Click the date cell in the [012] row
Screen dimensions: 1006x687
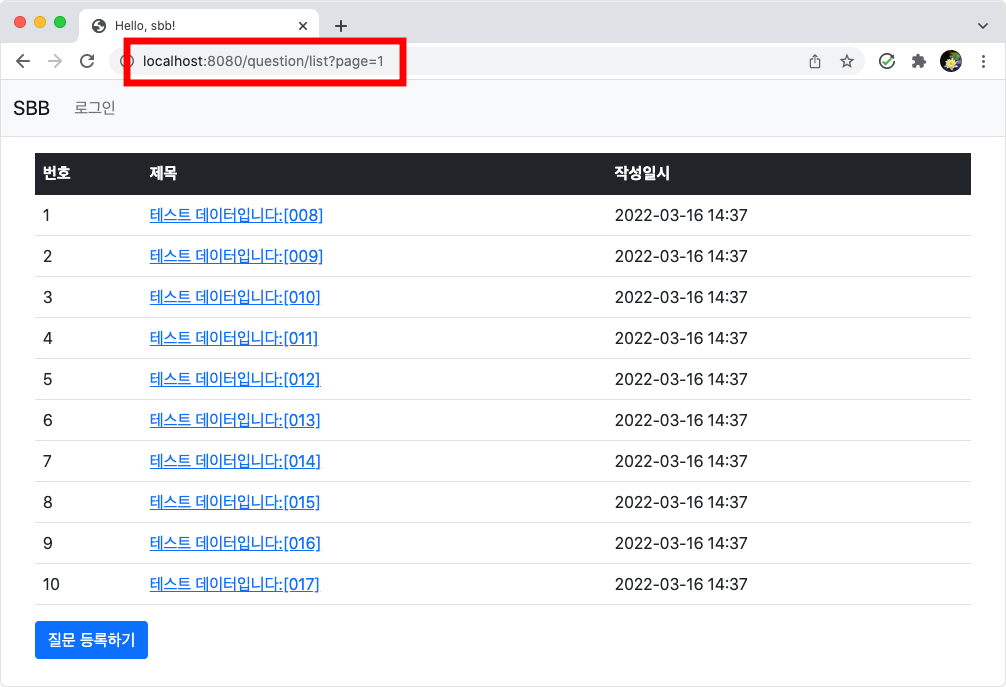click(x=681, y=379)
